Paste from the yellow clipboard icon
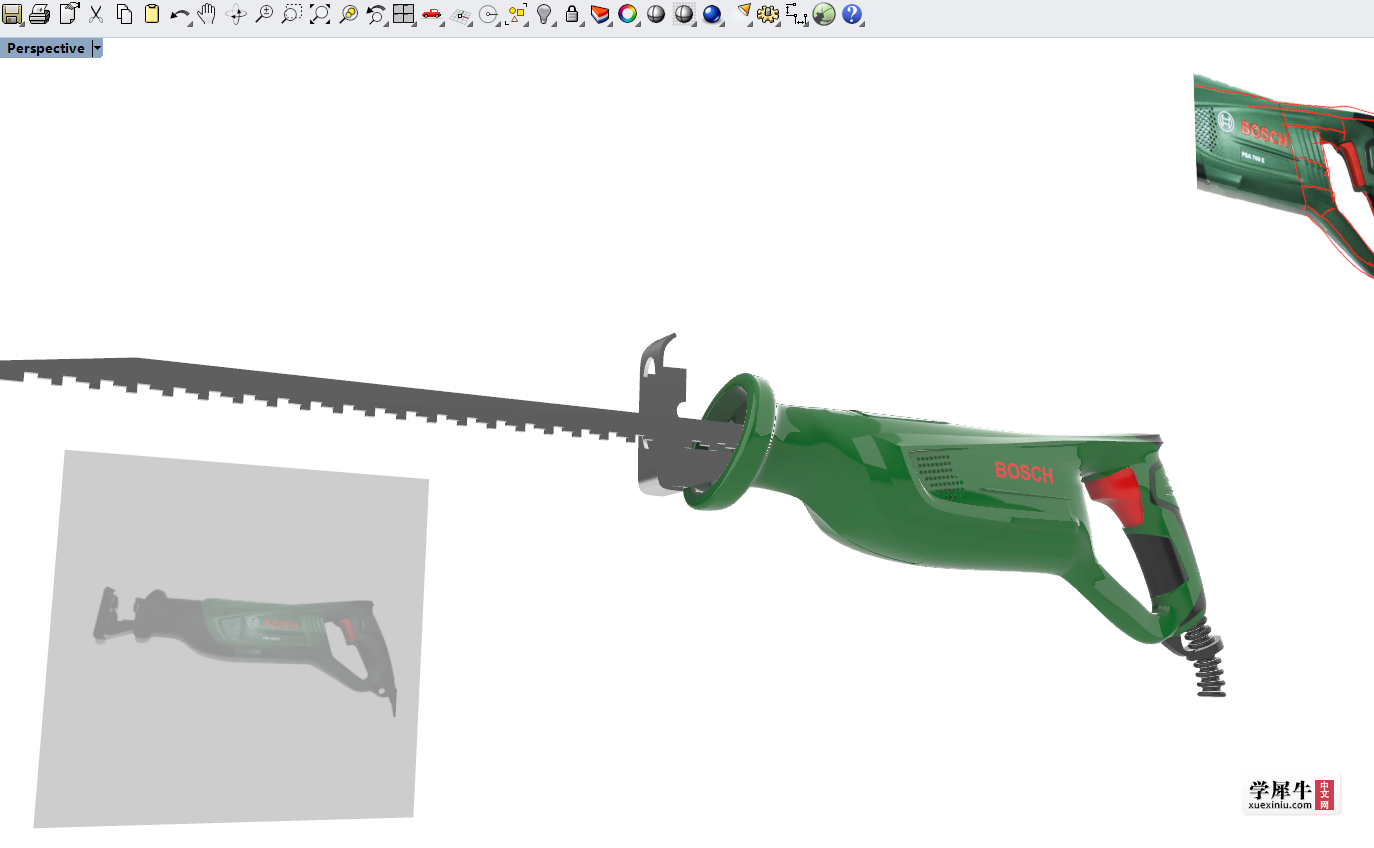The height and width of the screenshot is (848, 1374). (152, 14)
